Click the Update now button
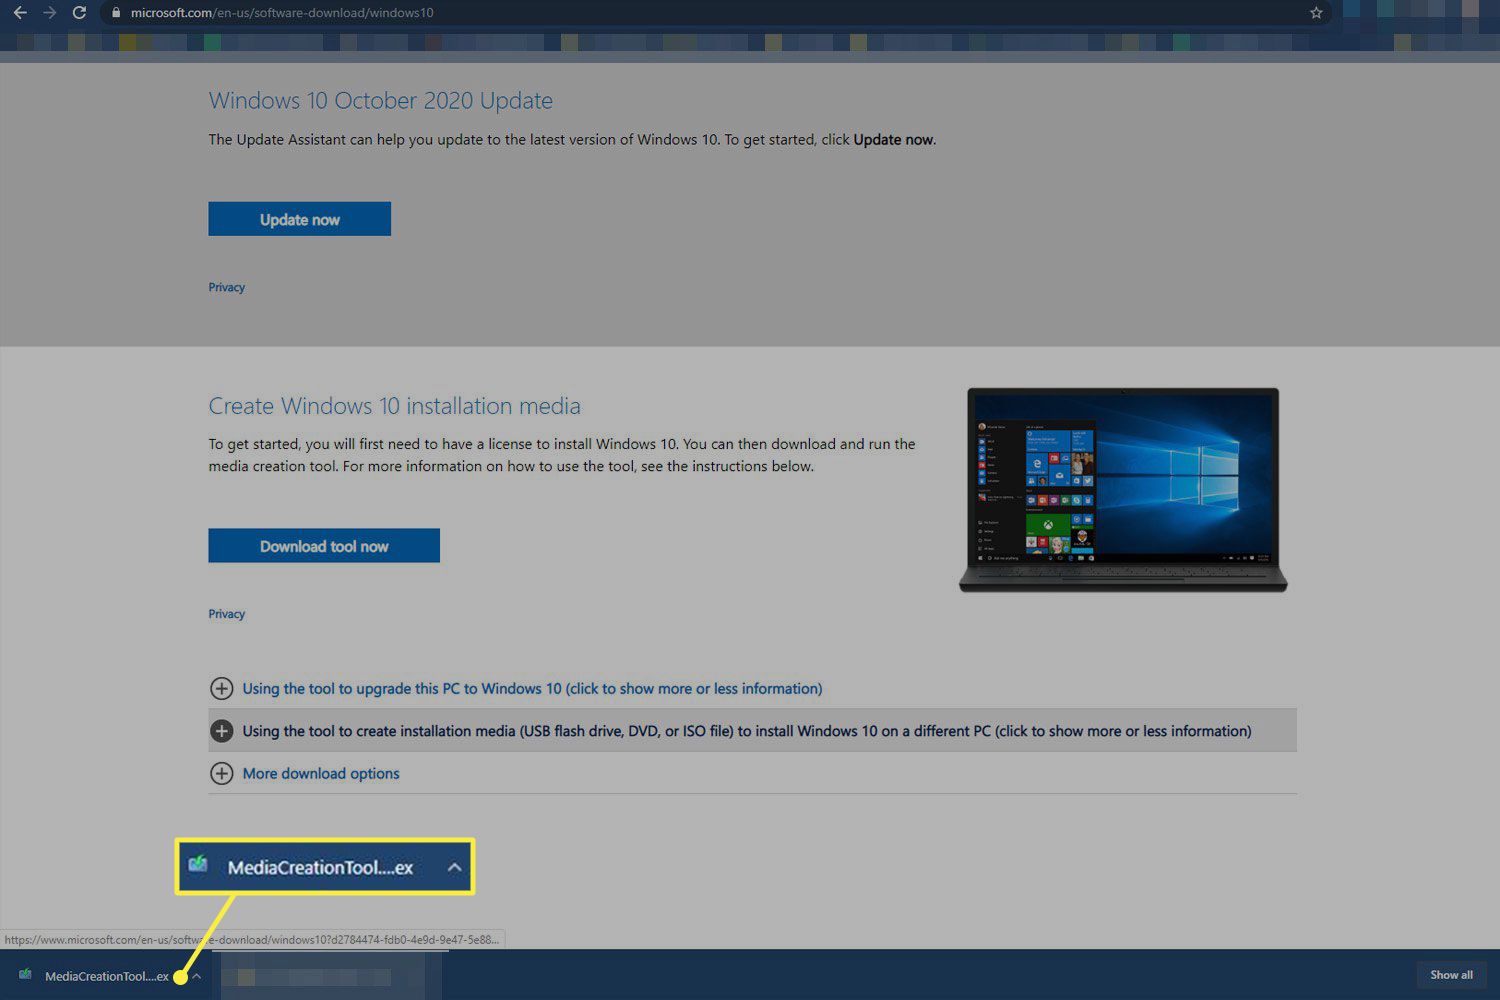Viewport: 1500px width, 1000px height. pyautogui.click(x=299, y=219)
